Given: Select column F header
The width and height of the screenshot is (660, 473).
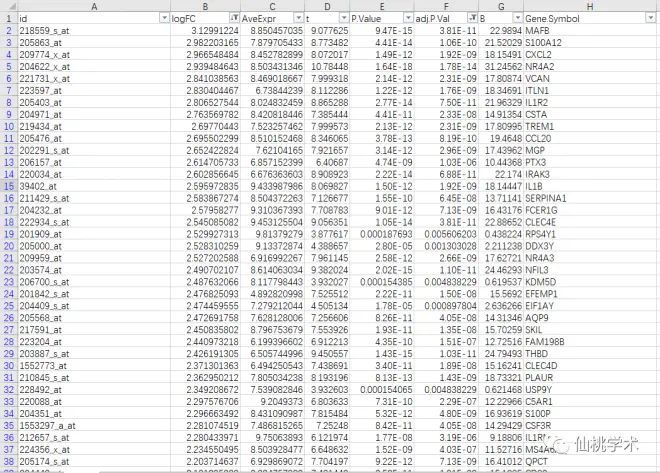Looking at the screenshot, I should [446, 6].
